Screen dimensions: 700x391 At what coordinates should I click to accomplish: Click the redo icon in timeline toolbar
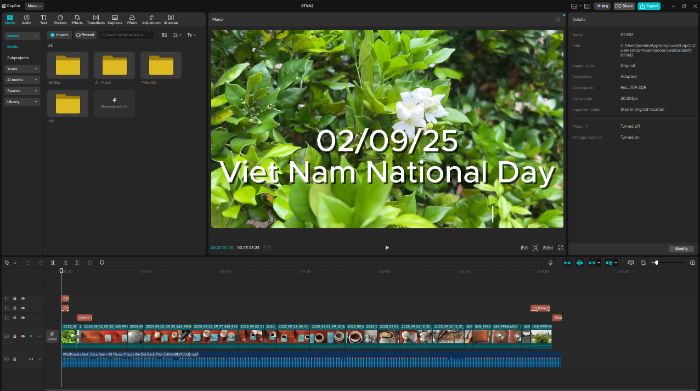coord(40,263)
